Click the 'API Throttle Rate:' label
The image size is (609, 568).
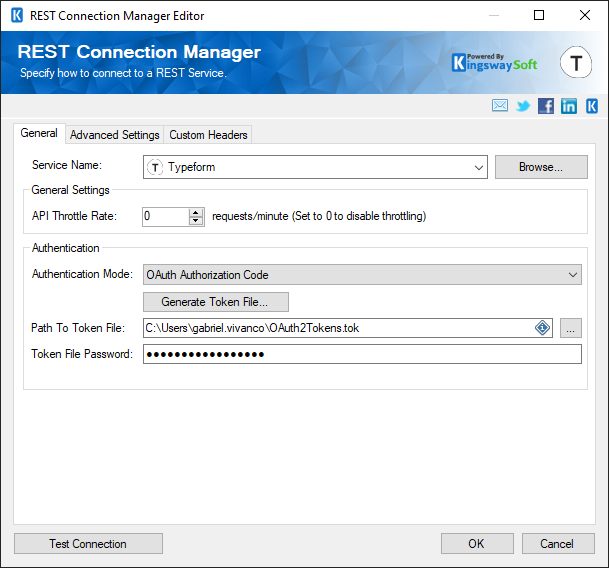tap(74, 216)
